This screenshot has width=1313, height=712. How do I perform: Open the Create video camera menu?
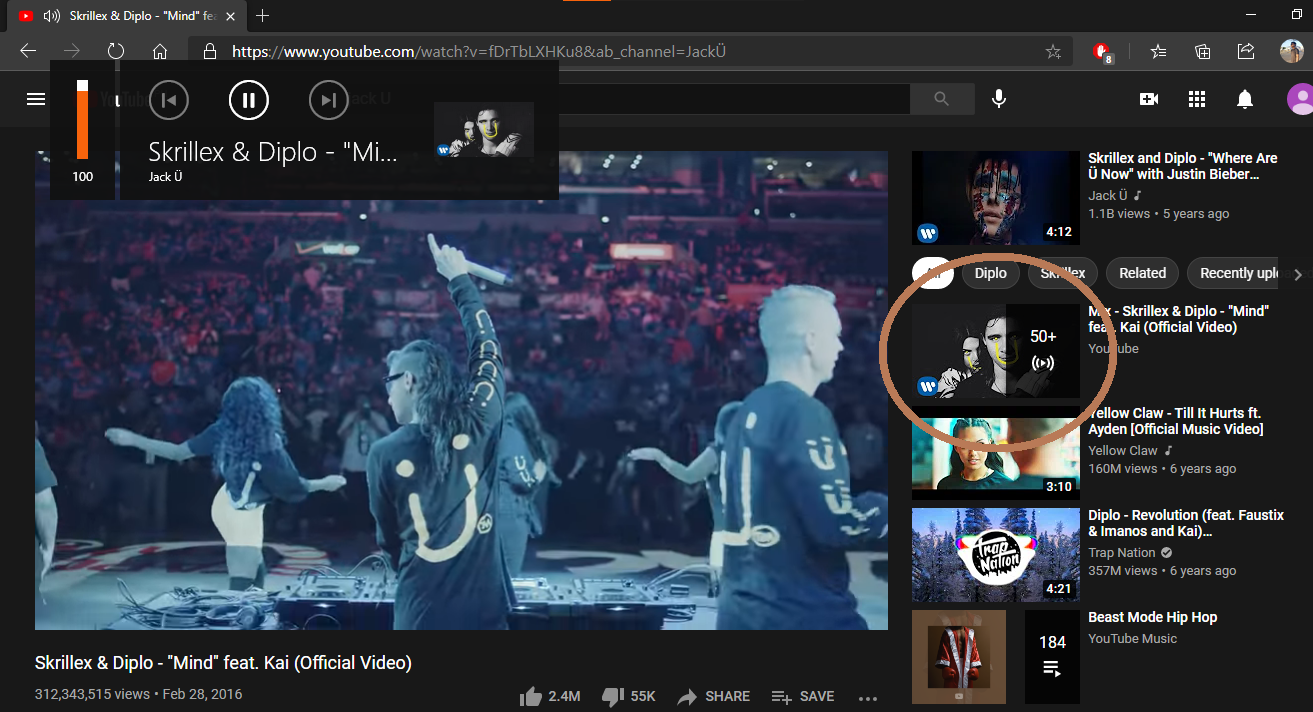(x=1149, y=98)
